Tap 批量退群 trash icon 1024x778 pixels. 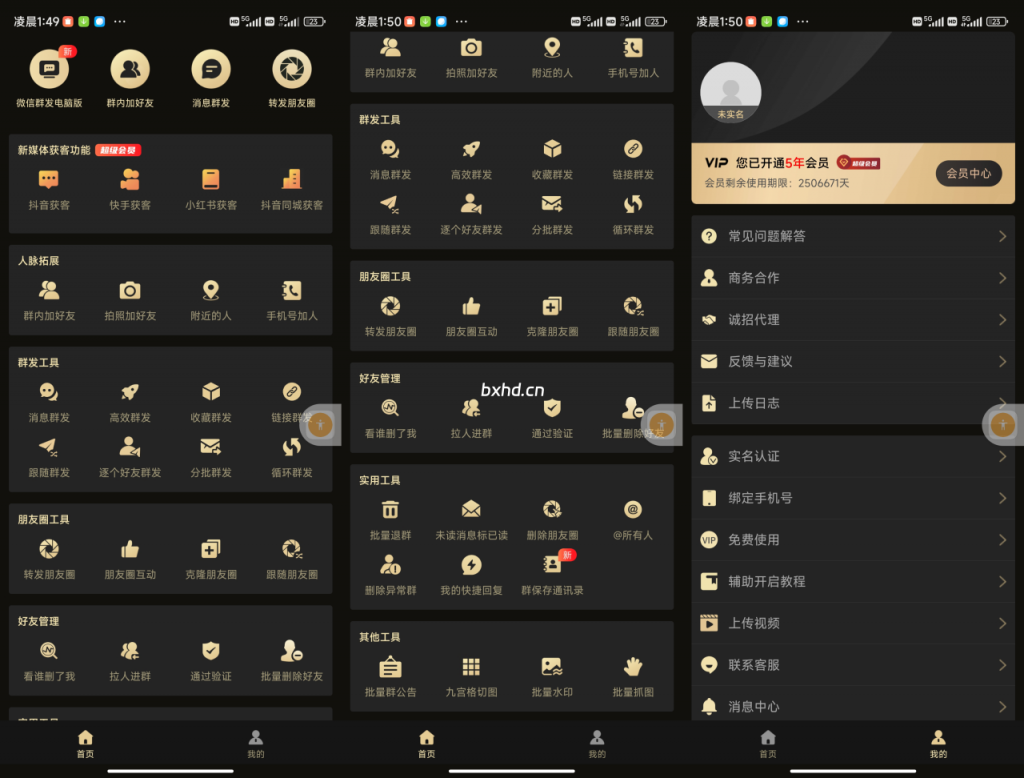pos(391,509)
